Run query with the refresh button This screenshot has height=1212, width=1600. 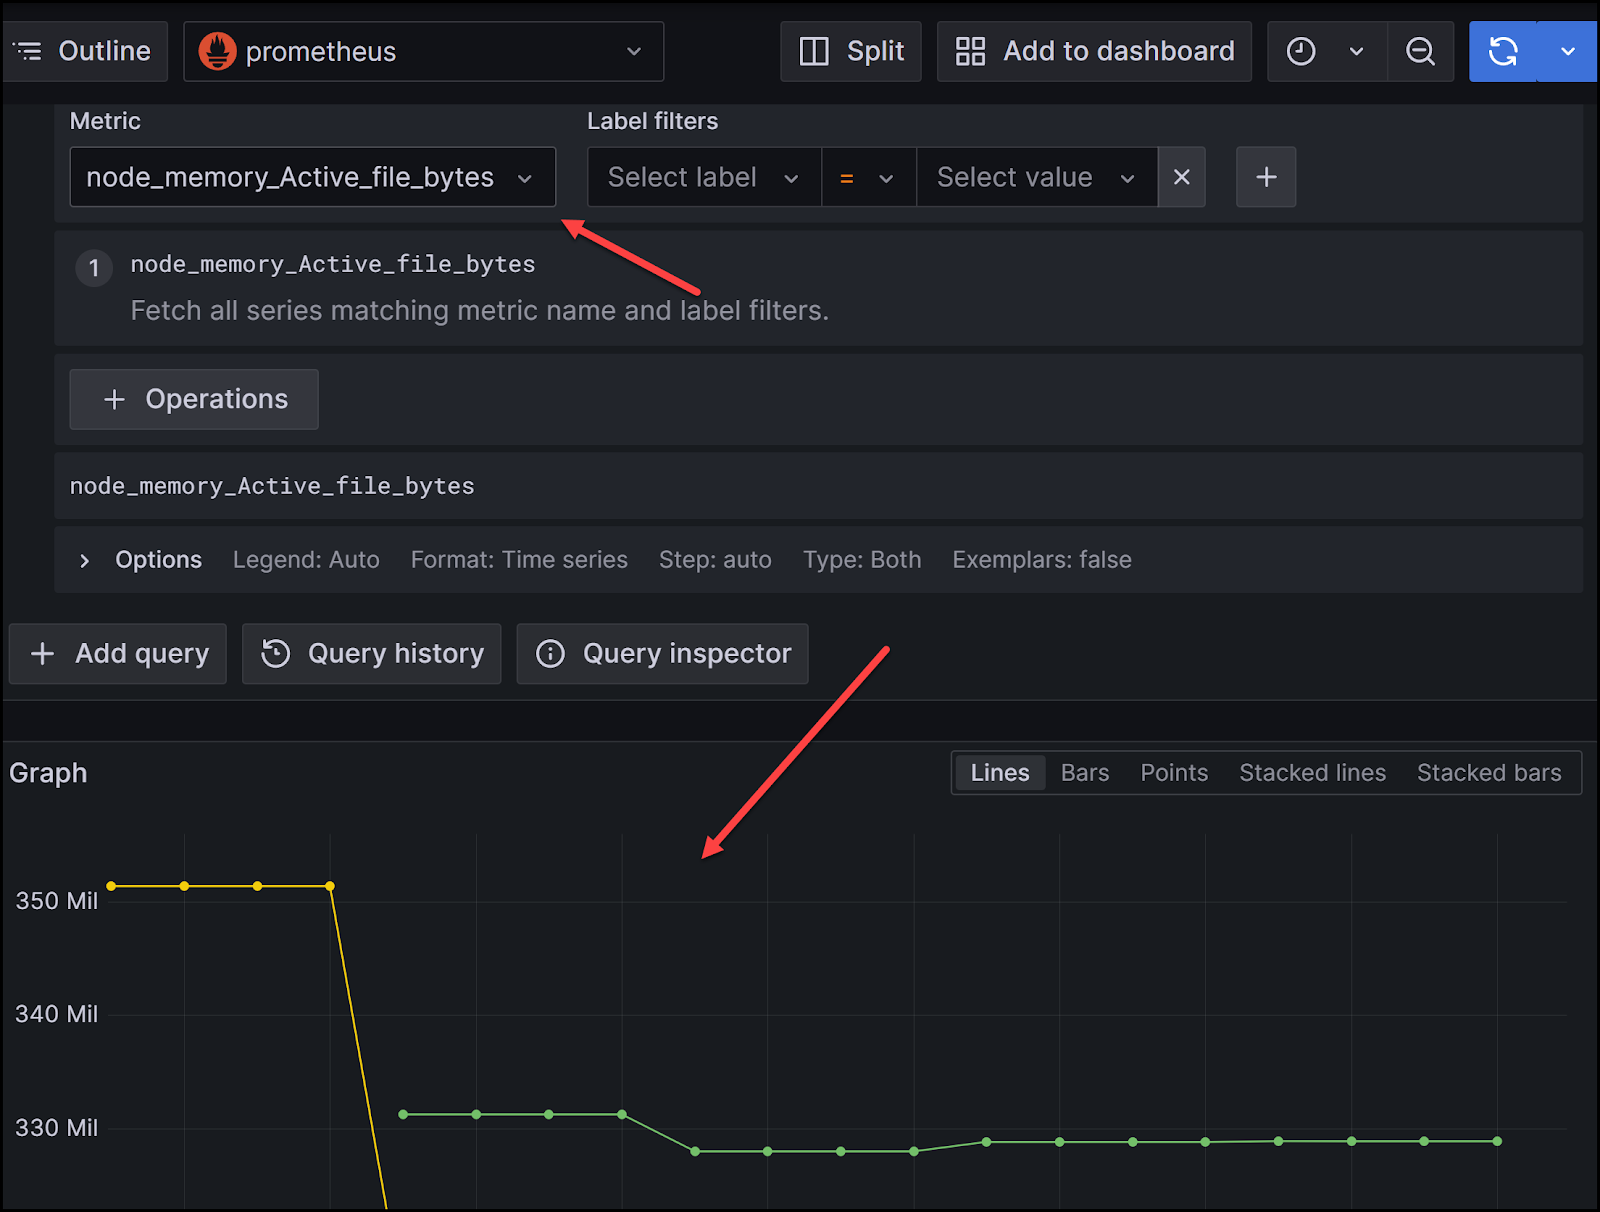tap(1503, 51)
